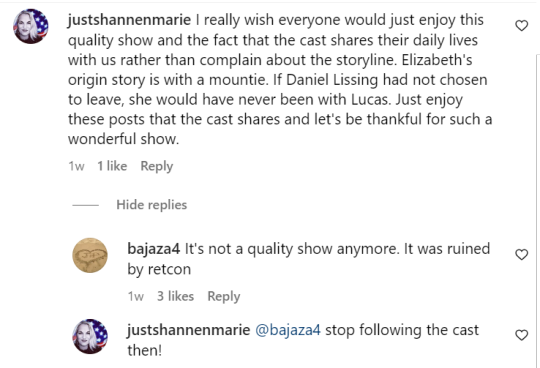Image resolution: width=540 pixels, height=368 pixels.
Task: Like justshannenmarie's top comment with heart icon
Action: coord(521,26)
